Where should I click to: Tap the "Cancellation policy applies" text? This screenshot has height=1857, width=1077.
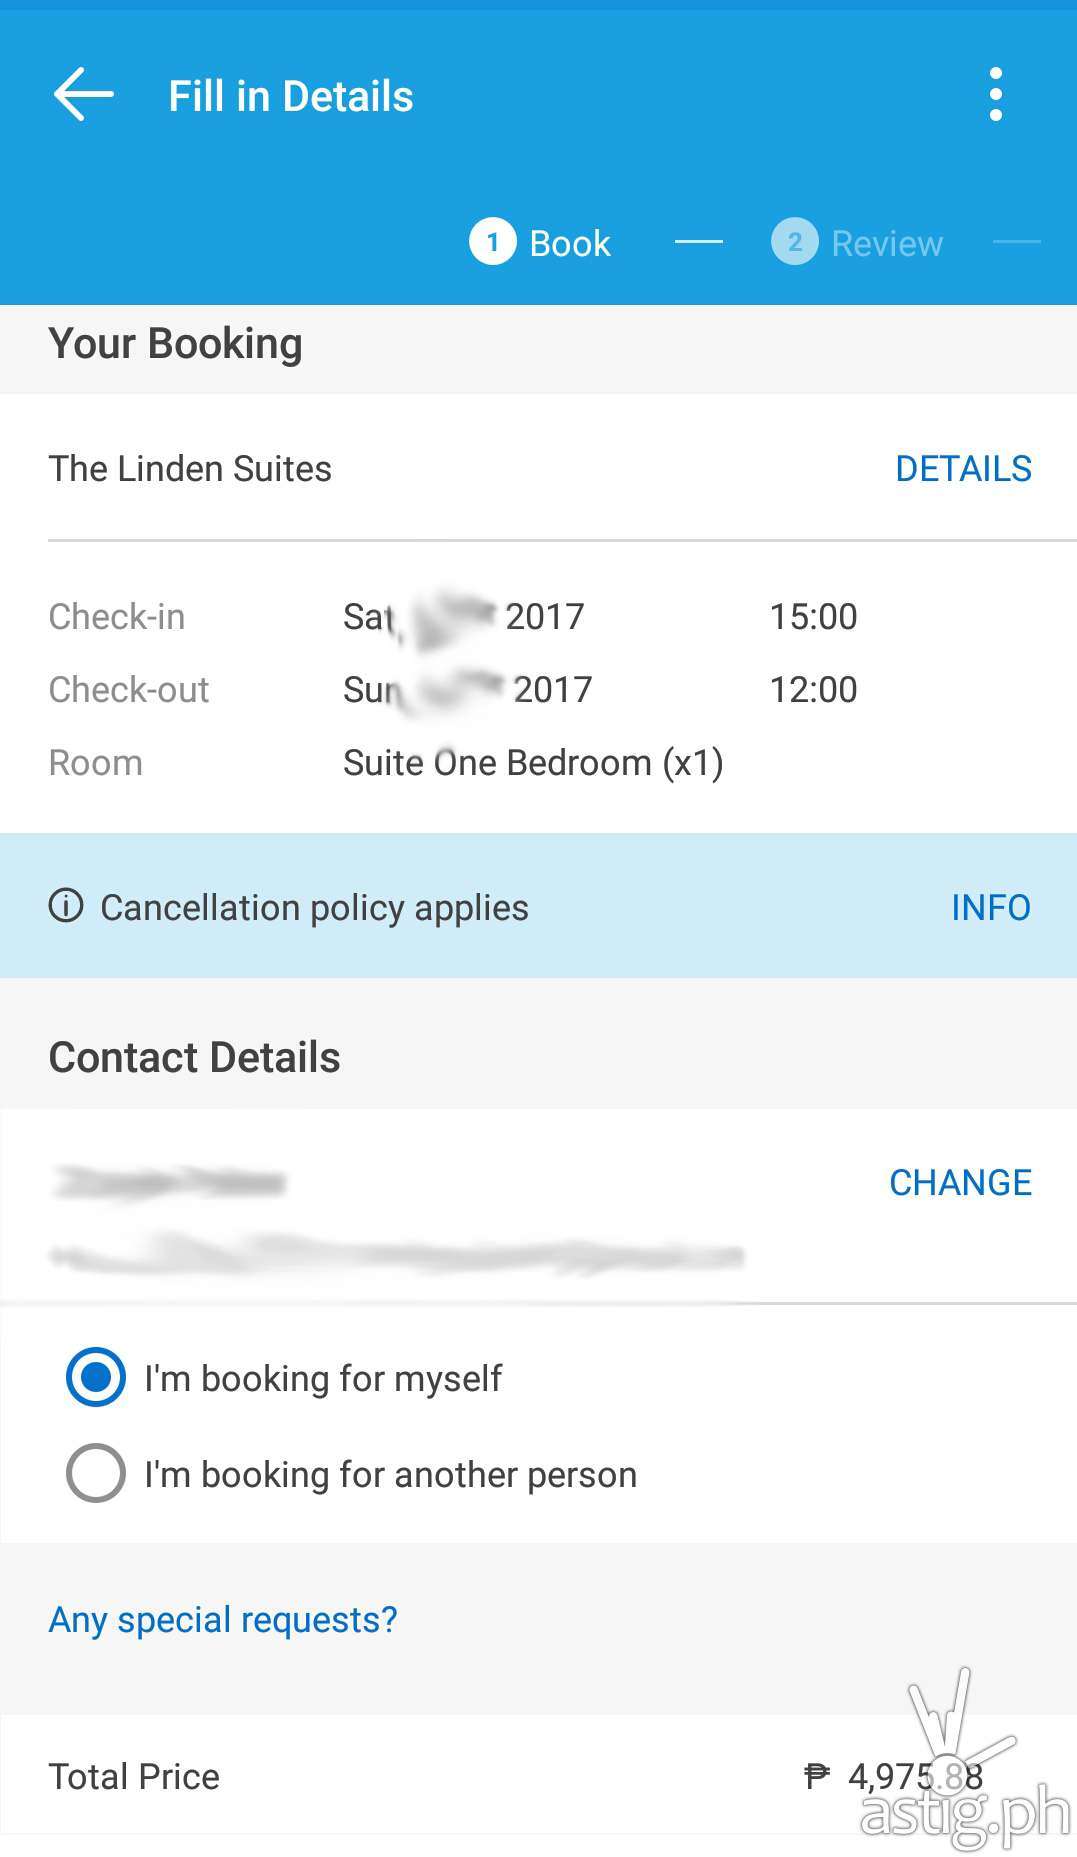pyautogui.click(x=314, y=907)
